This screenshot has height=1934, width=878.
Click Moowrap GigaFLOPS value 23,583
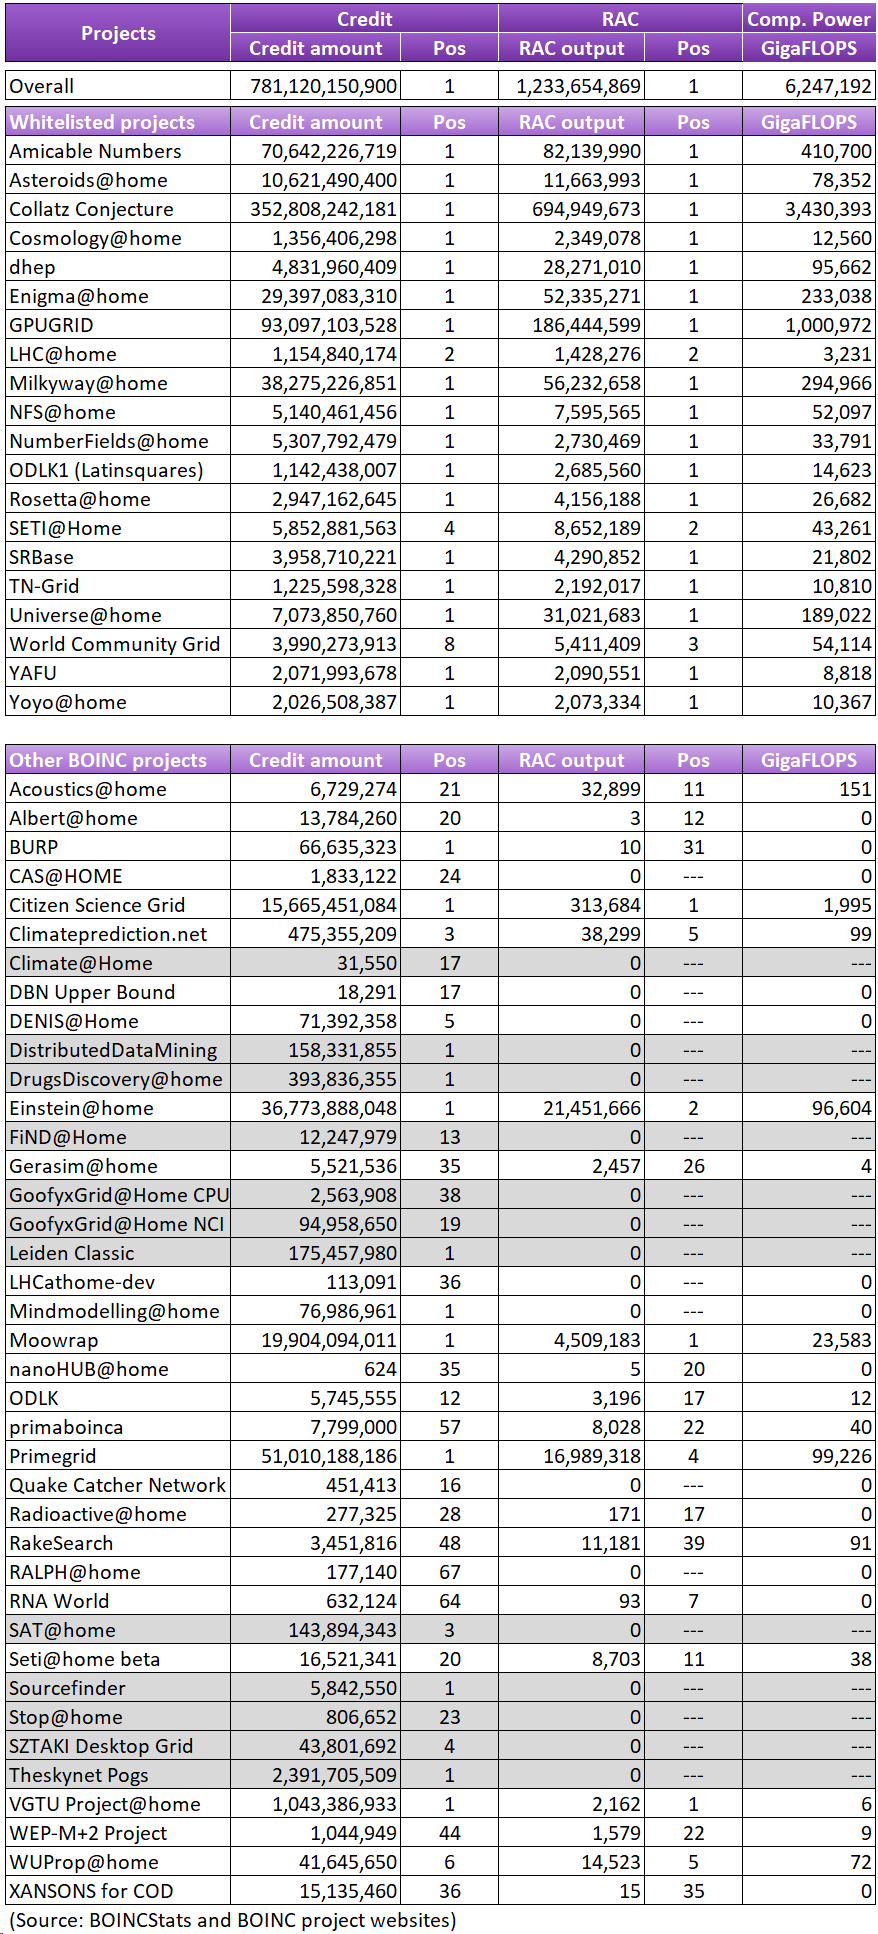point(842,1340)
